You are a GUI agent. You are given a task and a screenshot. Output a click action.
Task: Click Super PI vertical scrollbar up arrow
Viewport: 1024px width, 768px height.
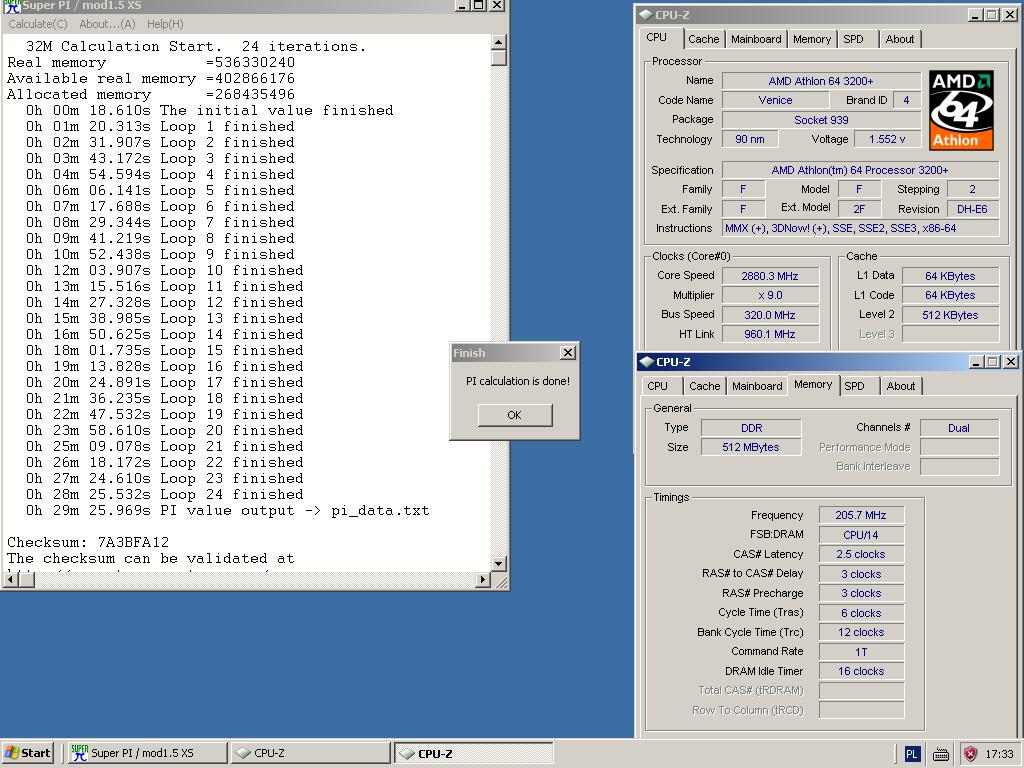coord(498,42)
